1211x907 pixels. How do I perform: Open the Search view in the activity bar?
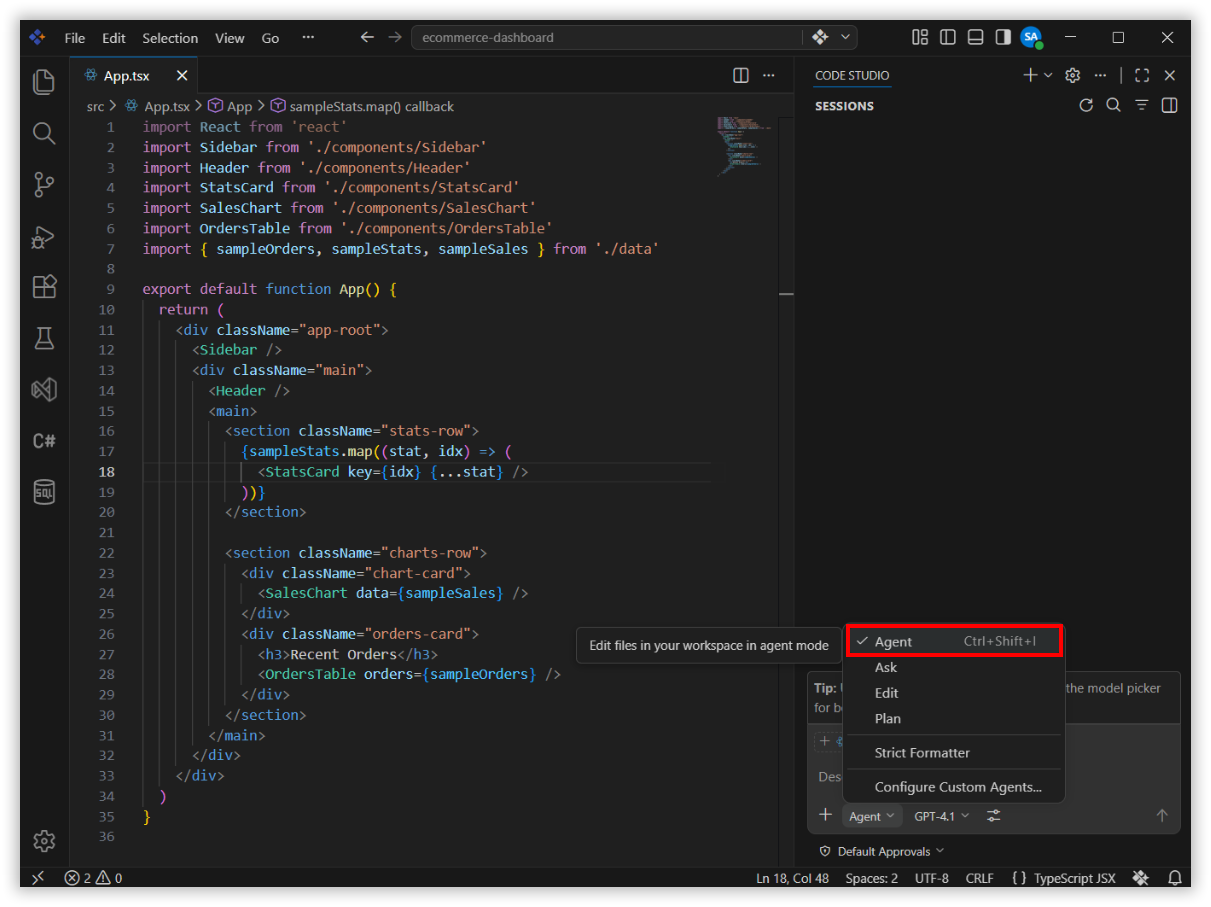44,133
